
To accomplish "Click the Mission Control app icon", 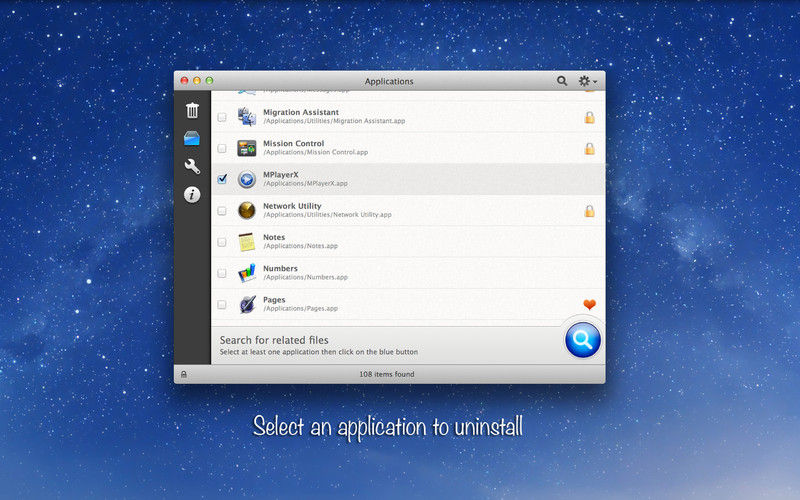I will 247,148.
